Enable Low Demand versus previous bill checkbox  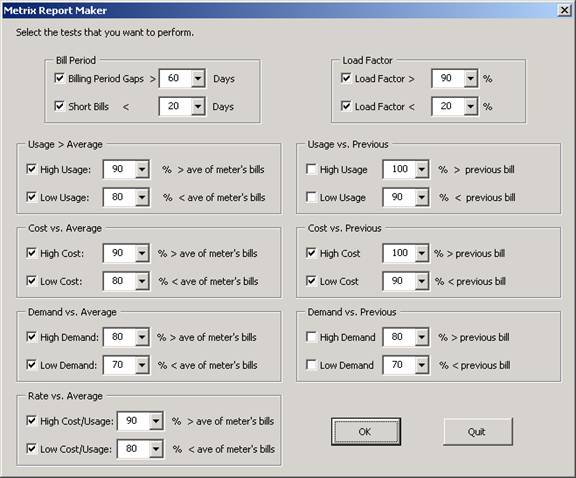click(311, 365)
